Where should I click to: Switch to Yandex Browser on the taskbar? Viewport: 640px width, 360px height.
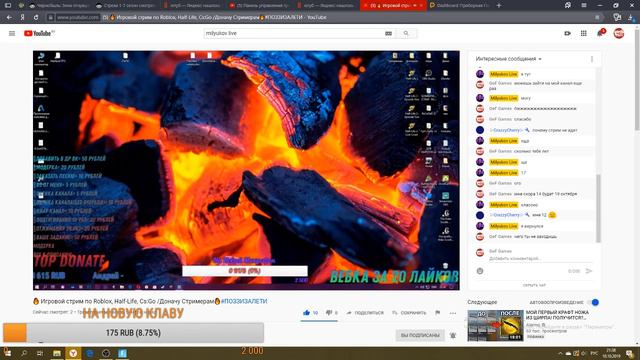73,353
